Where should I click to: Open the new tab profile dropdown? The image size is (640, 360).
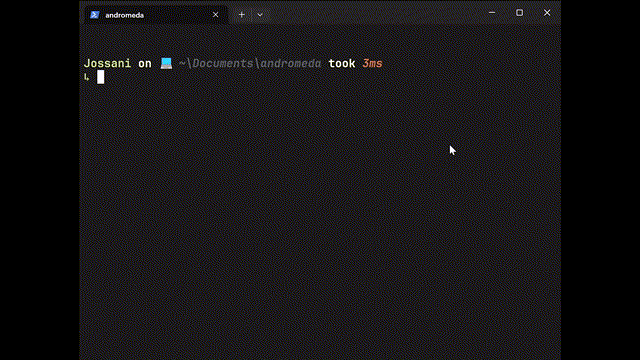[x=260, y=15]
